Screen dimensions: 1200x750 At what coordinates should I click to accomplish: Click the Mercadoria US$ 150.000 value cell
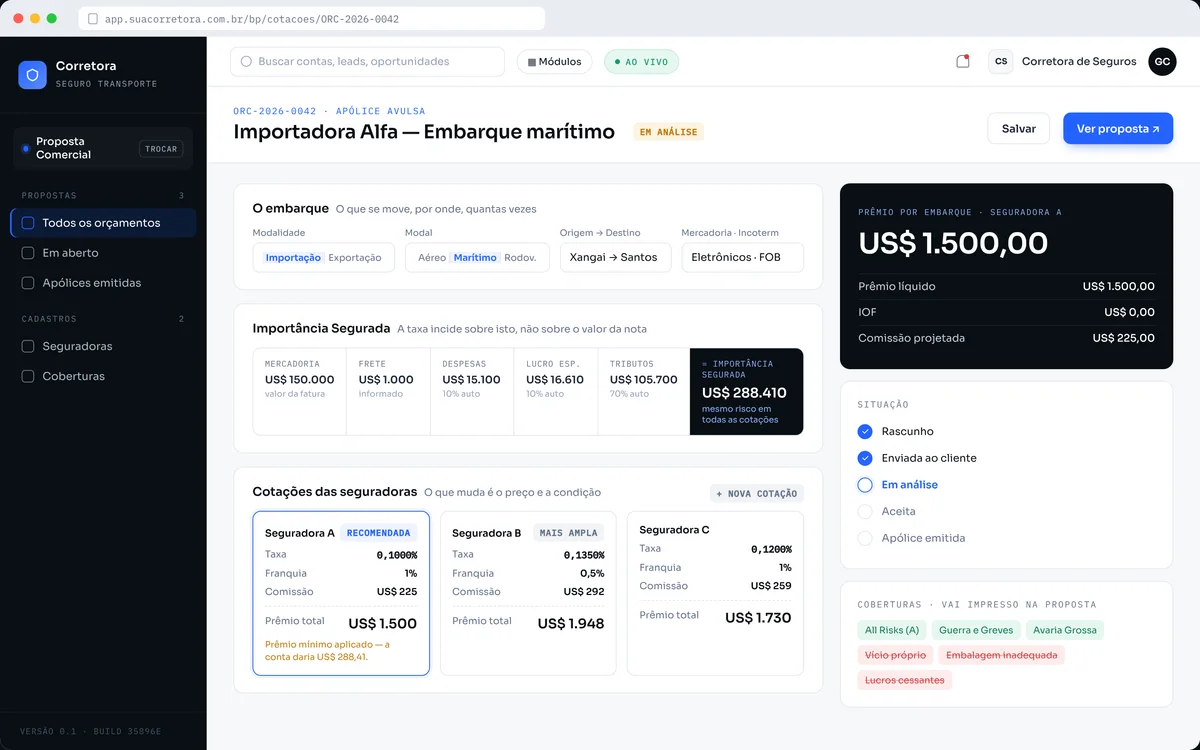[x=300, y=391]
